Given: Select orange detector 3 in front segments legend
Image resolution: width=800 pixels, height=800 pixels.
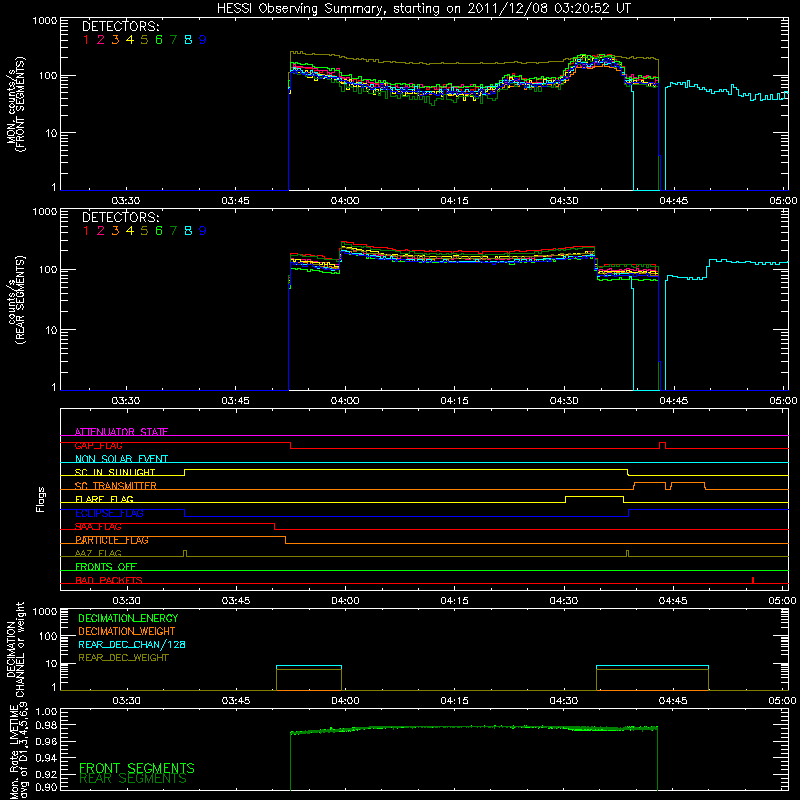Looking at the screenshot, I should pyautogui.click(x=115, y=40).
